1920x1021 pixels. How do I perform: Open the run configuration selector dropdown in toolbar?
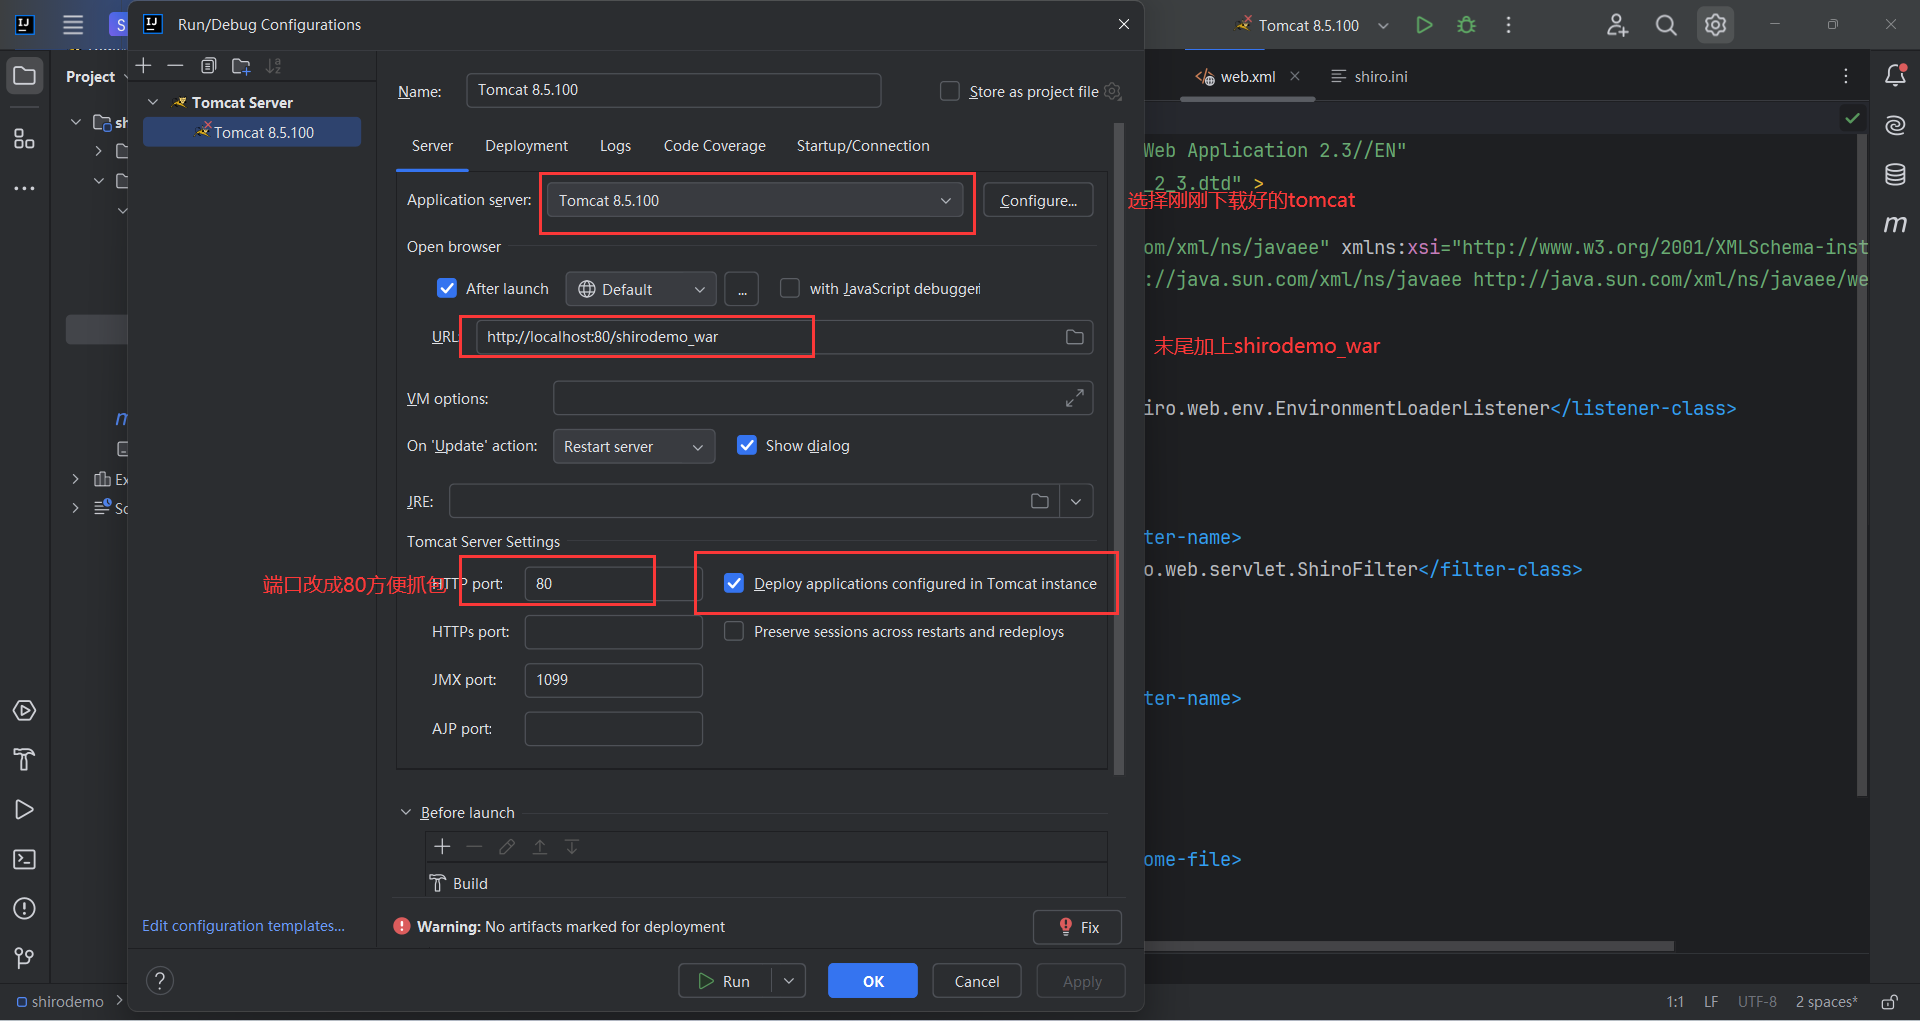click(1384, 25)
